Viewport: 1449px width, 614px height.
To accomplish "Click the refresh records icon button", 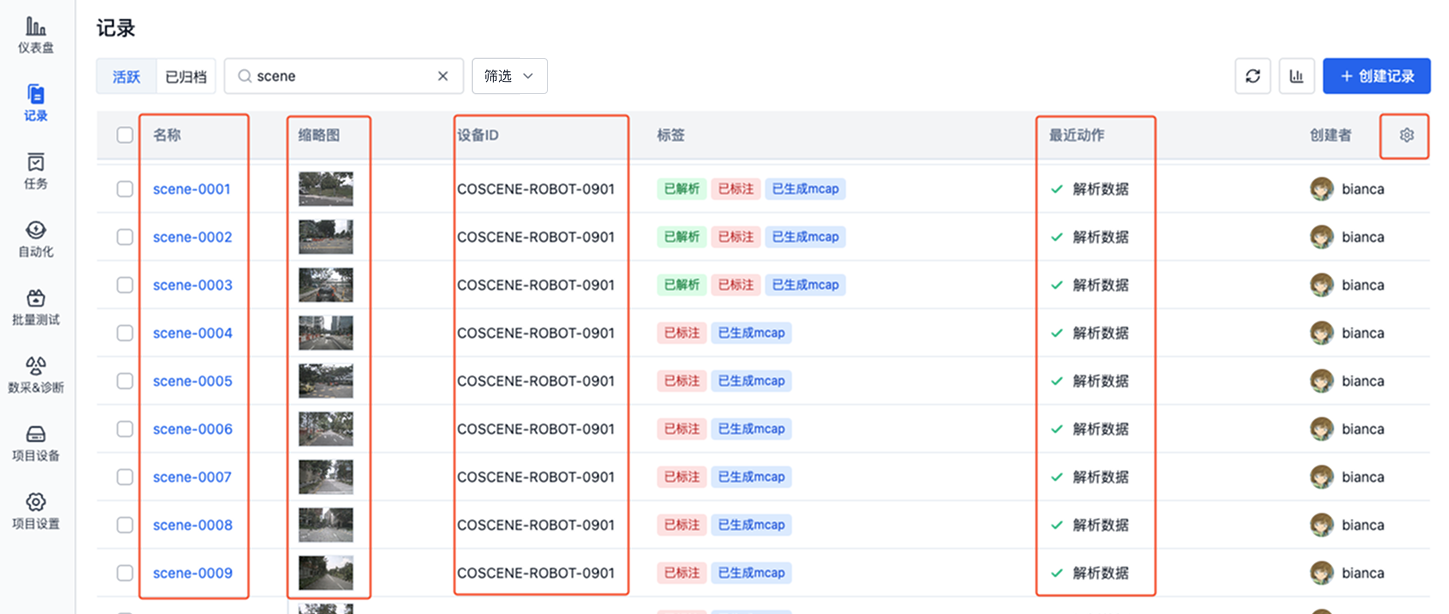I will click(1253, 76).
